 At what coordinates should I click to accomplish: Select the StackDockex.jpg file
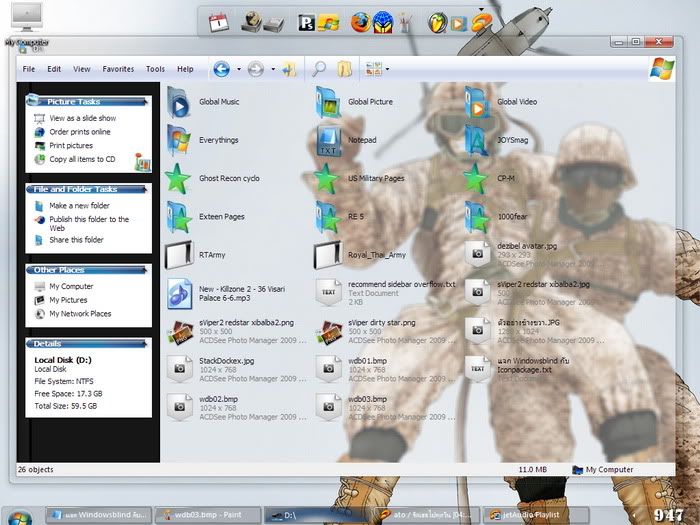click(237, 370)
